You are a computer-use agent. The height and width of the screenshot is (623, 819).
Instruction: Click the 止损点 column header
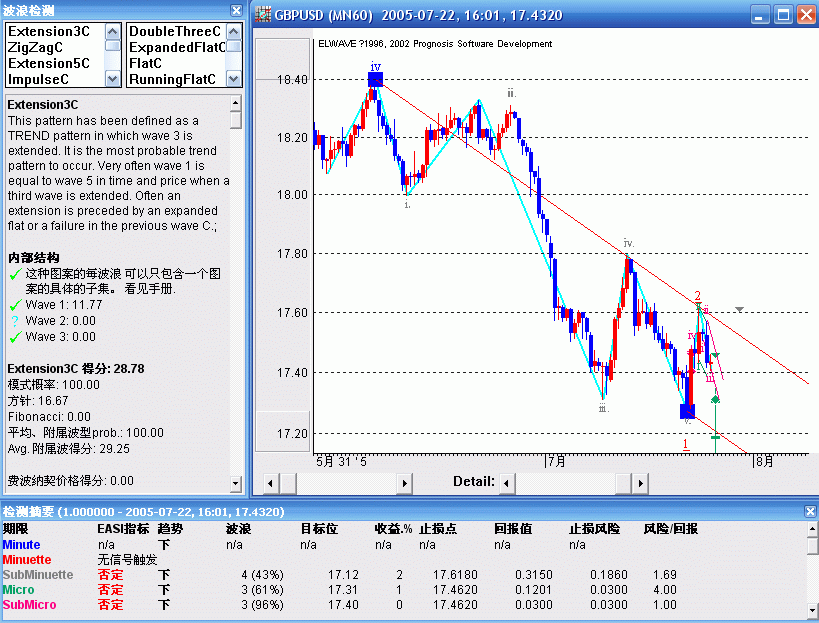pyautogui.click(x=438, y=529)
